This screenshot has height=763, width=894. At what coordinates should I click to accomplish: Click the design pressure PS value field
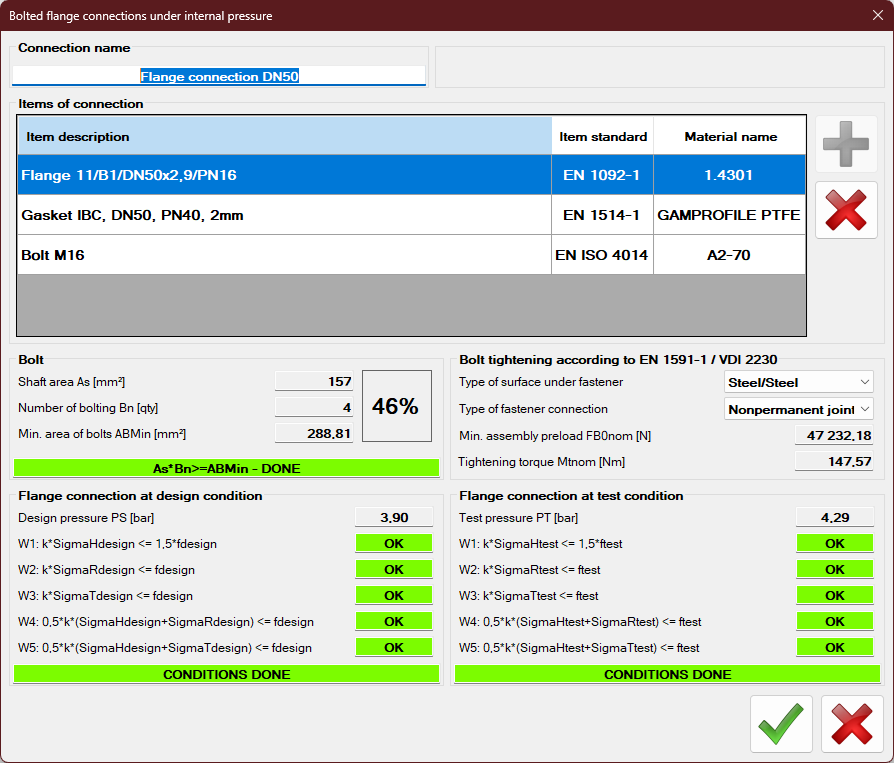point(394,517)
